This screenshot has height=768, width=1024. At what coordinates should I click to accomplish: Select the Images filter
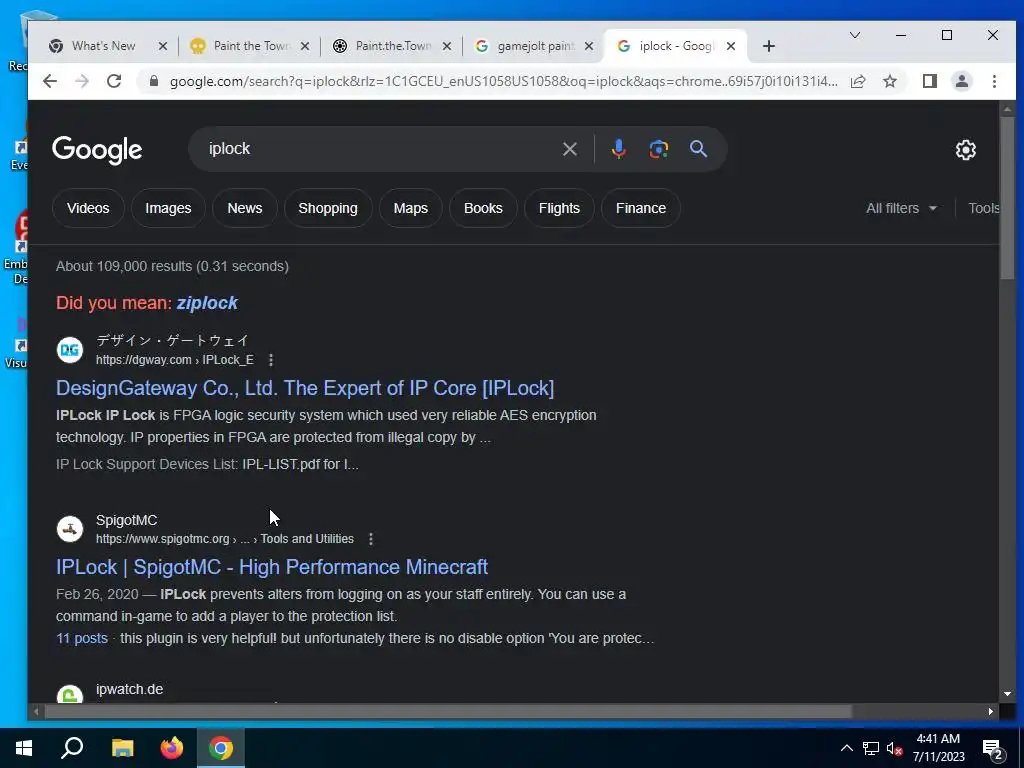coord(168,208)
